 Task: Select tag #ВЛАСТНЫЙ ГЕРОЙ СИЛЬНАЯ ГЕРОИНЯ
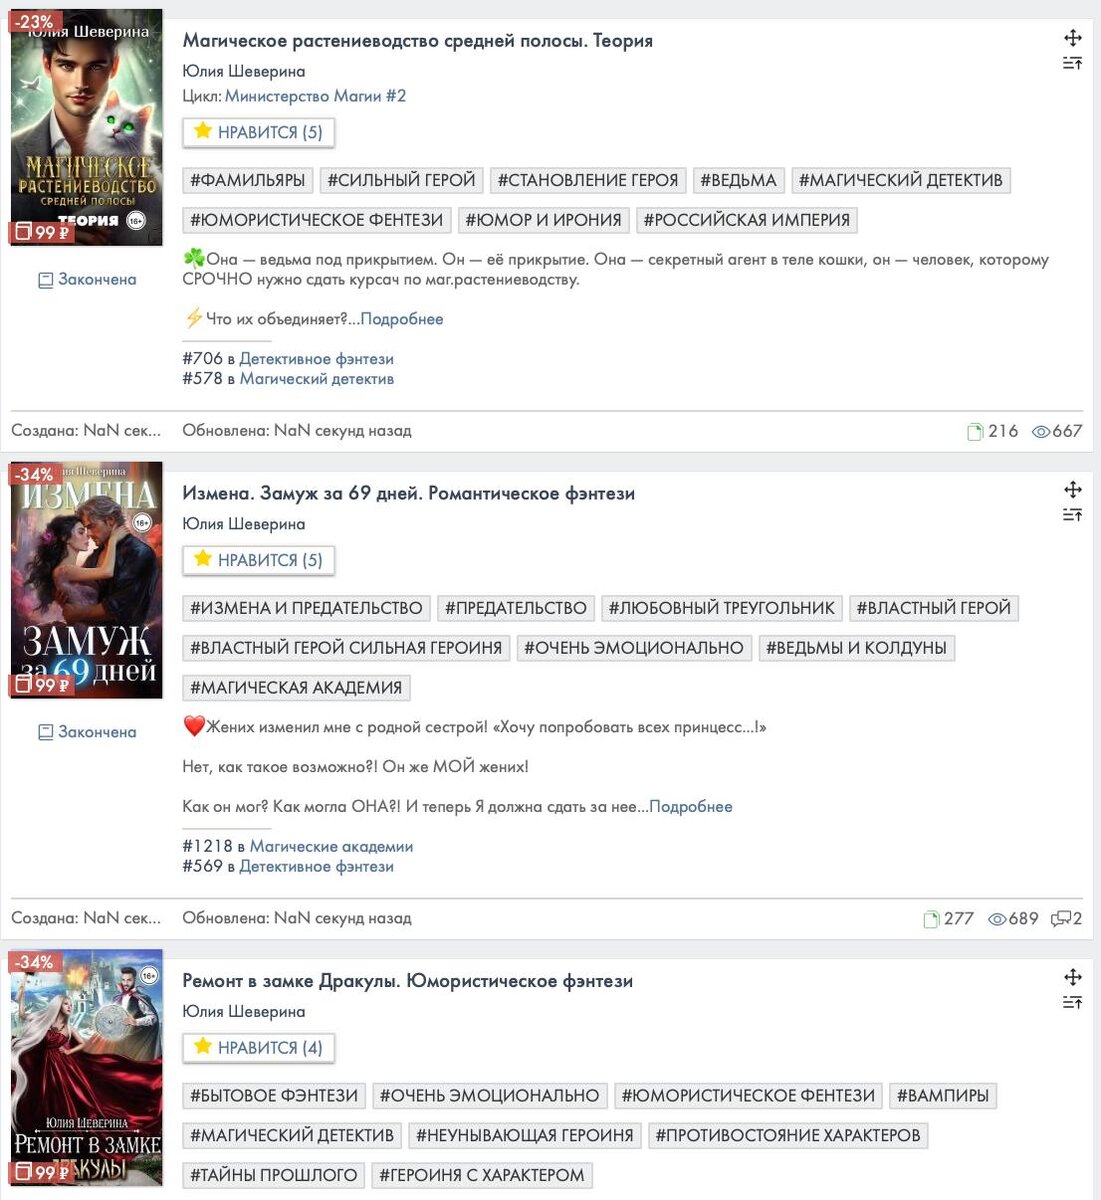coord(346,648)
